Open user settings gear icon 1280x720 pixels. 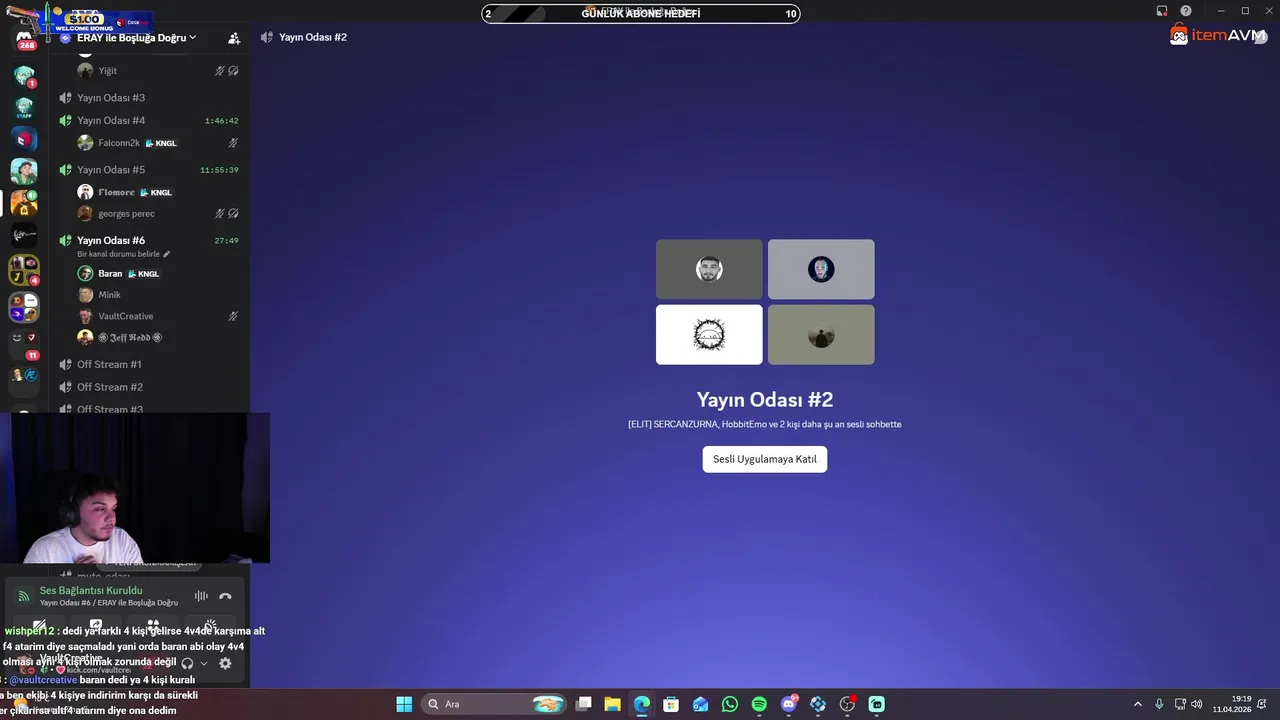pyautogui.click(x=225, y=663)
